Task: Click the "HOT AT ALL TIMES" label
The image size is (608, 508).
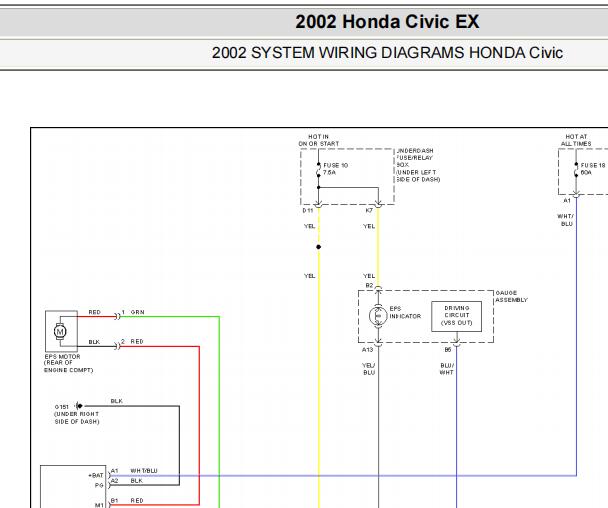Action: 576,140
